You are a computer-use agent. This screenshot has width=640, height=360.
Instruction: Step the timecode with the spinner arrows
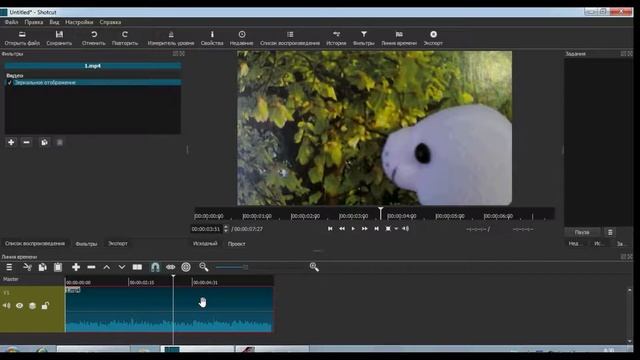[x=226, y=229]
